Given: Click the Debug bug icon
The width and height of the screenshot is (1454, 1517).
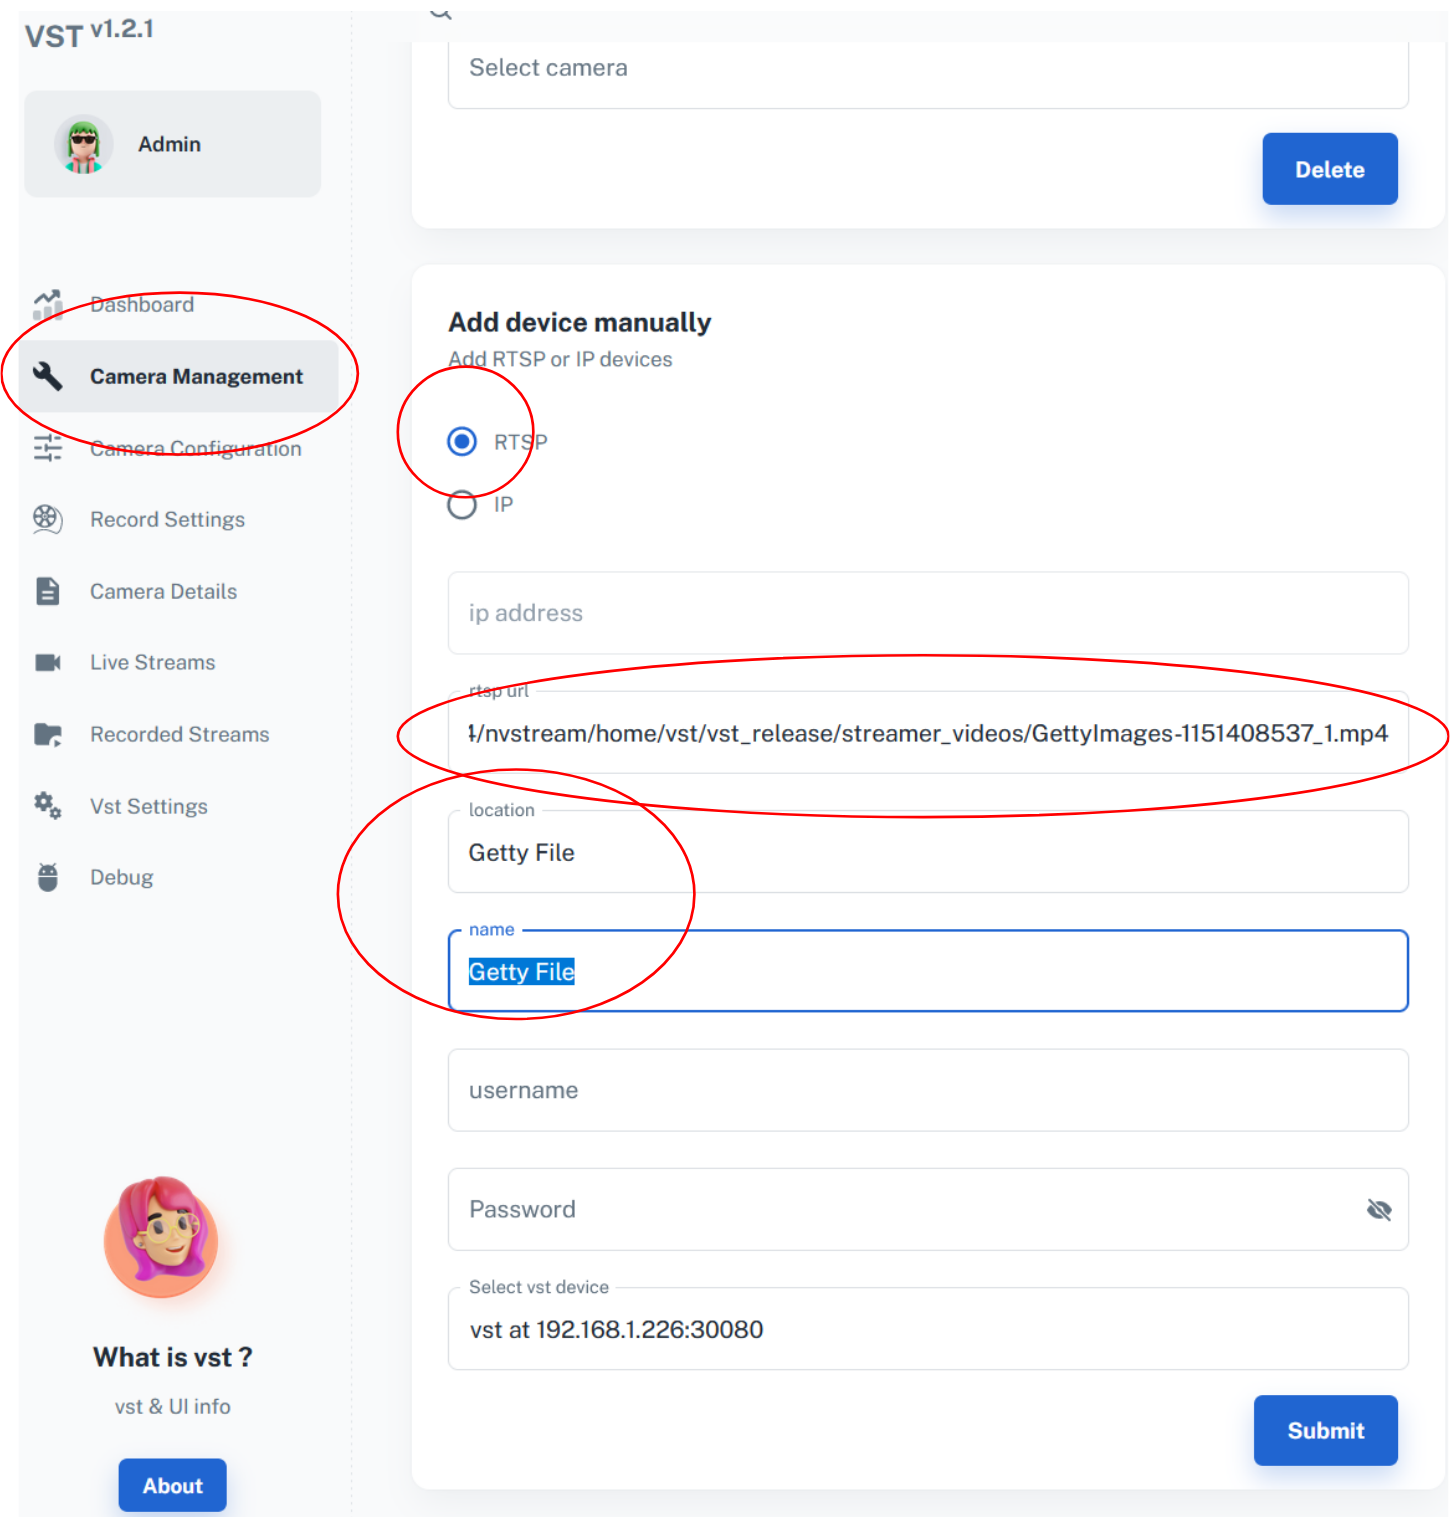Looking at the screenshot, I should pos(48,877).
